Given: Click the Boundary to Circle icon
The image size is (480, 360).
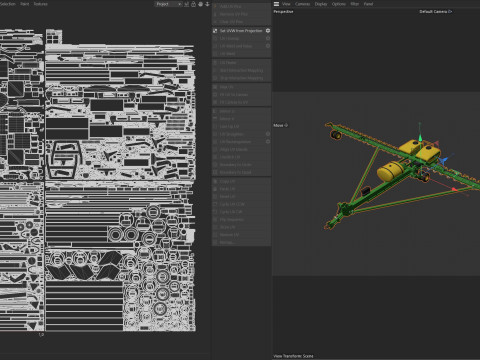Looking at the screenshot, I should click(x=215, y=165).
